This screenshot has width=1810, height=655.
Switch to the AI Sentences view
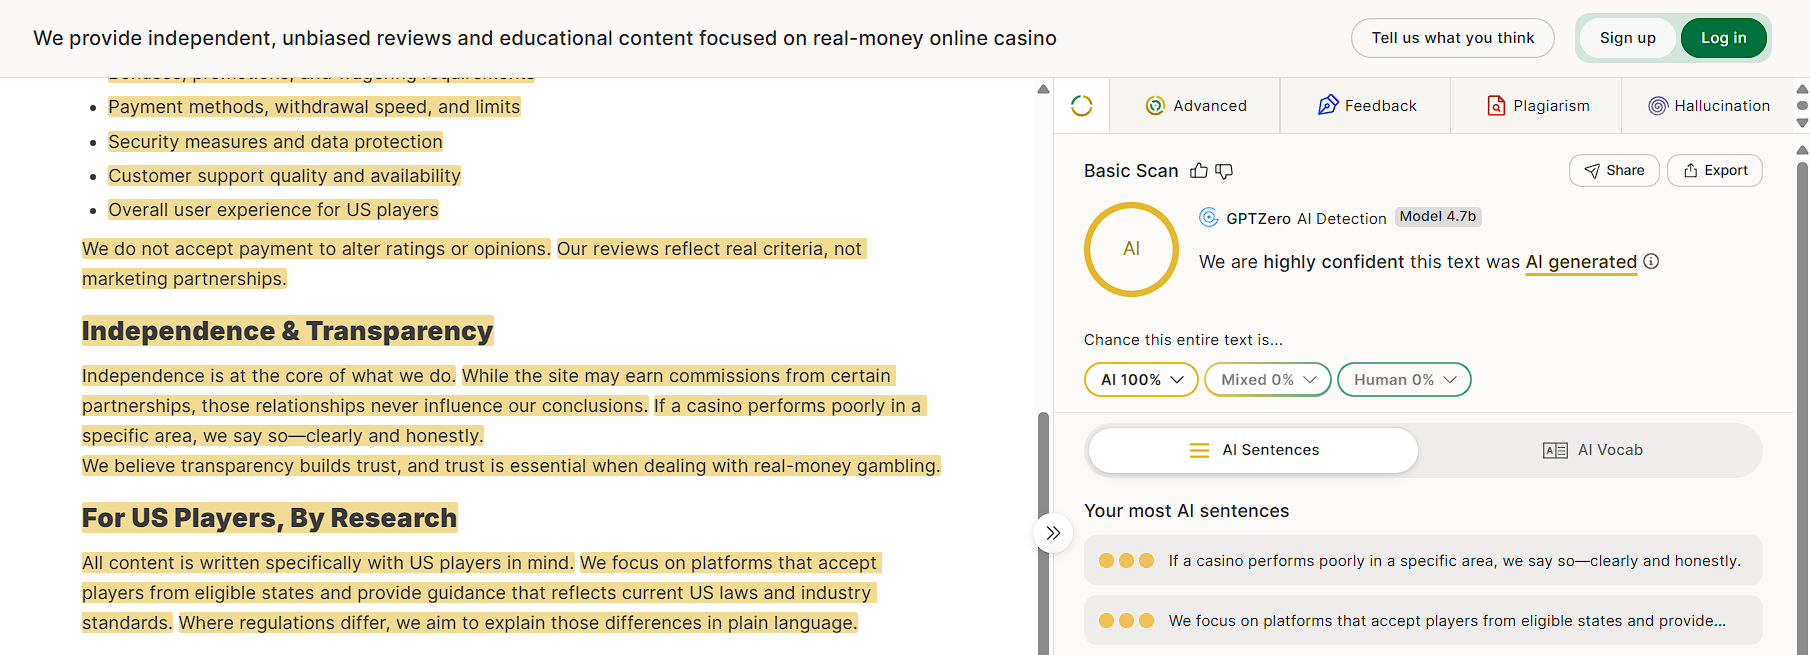[x=1253, y=450]
